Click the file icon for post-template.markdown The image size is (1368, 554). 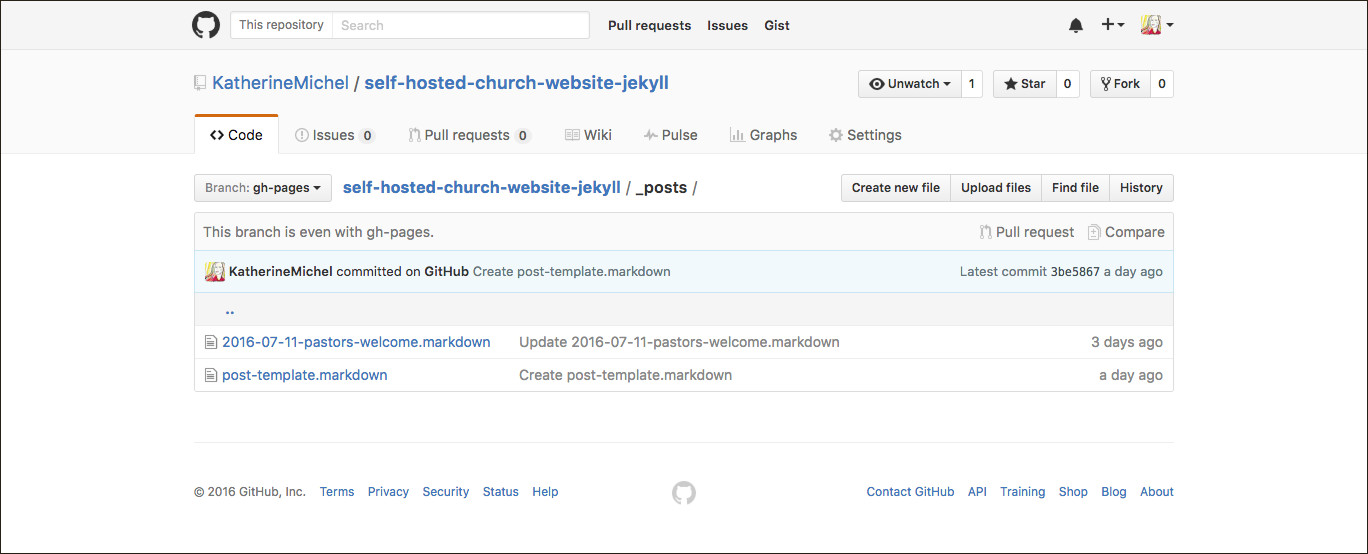(210, 375)
